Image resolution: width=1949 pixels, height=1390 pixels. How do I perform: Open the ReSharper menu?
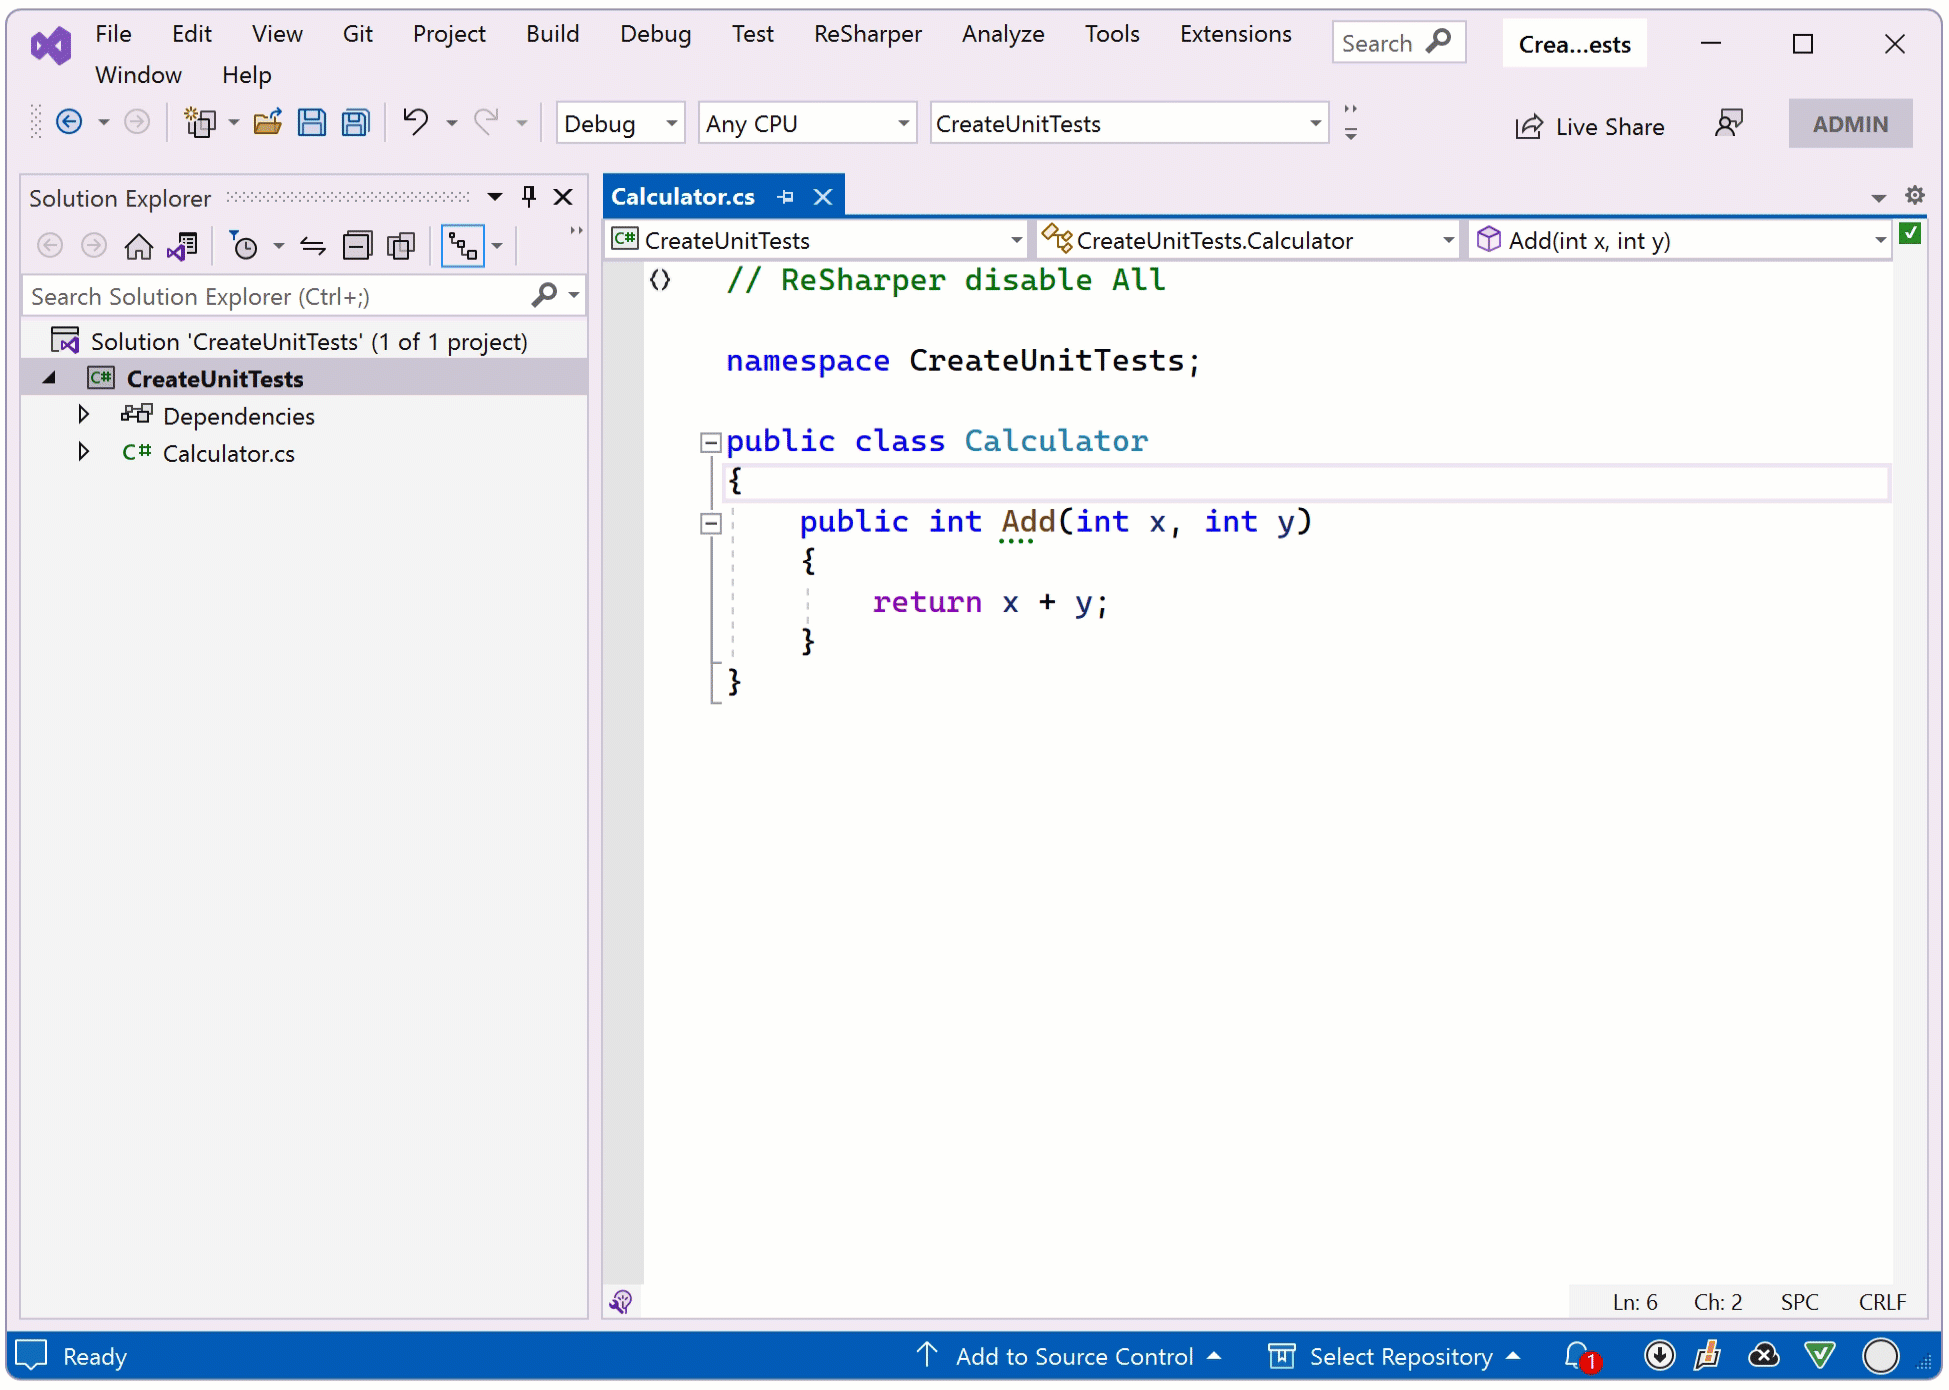tap(867, 34)
